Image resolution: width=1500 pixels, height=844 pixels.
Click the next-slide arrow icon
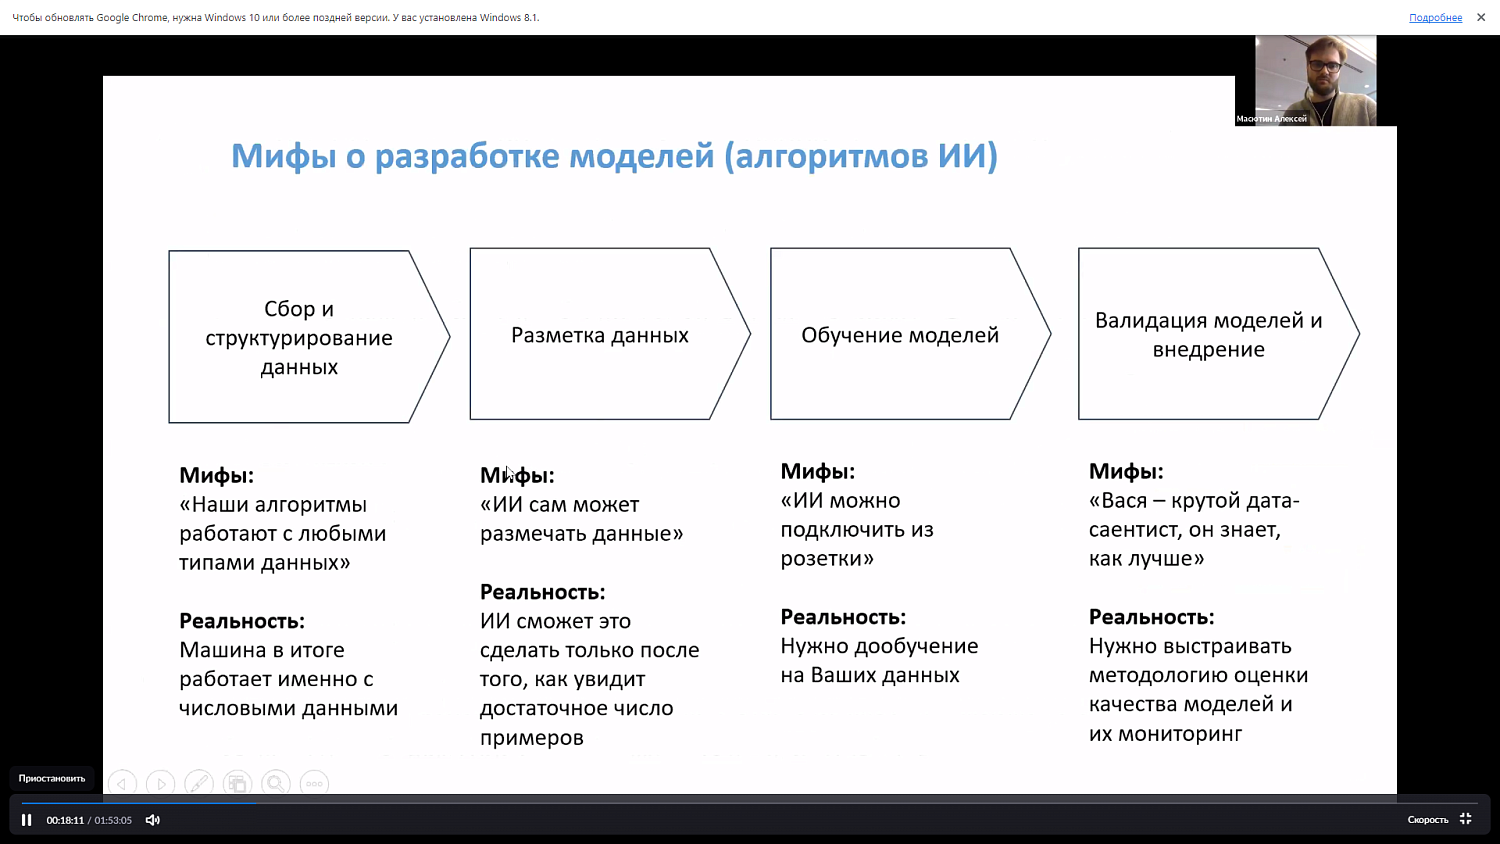point(161,783)
